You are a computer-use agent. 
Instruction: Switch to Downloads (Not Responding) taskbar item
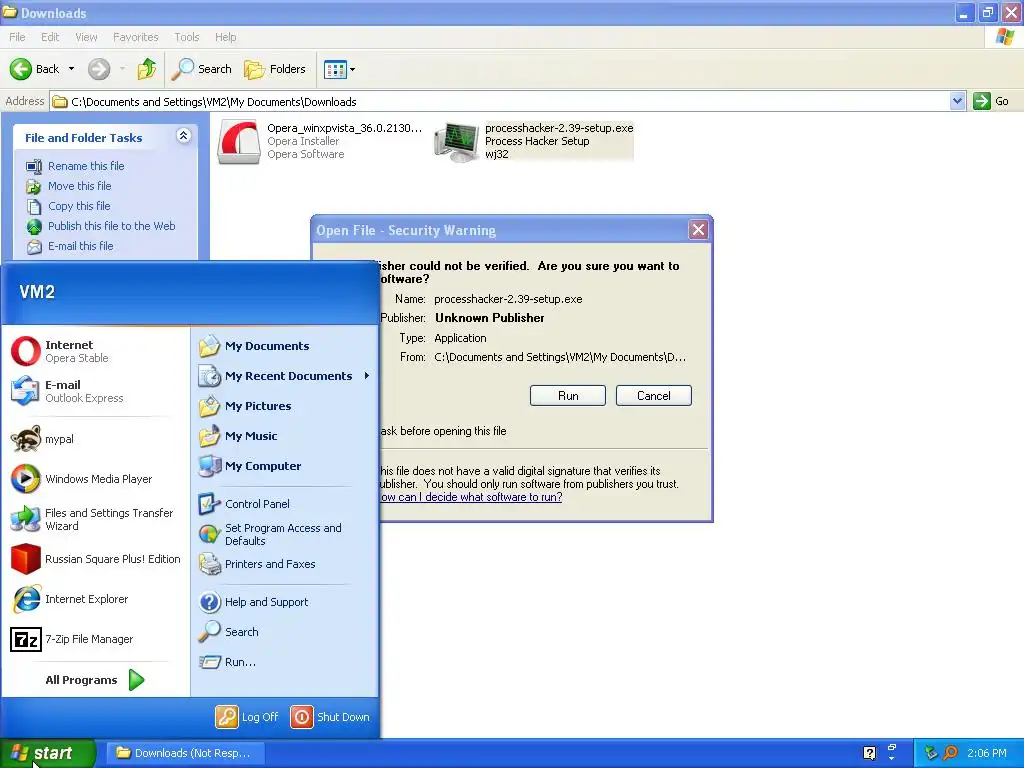pos(185,753)
